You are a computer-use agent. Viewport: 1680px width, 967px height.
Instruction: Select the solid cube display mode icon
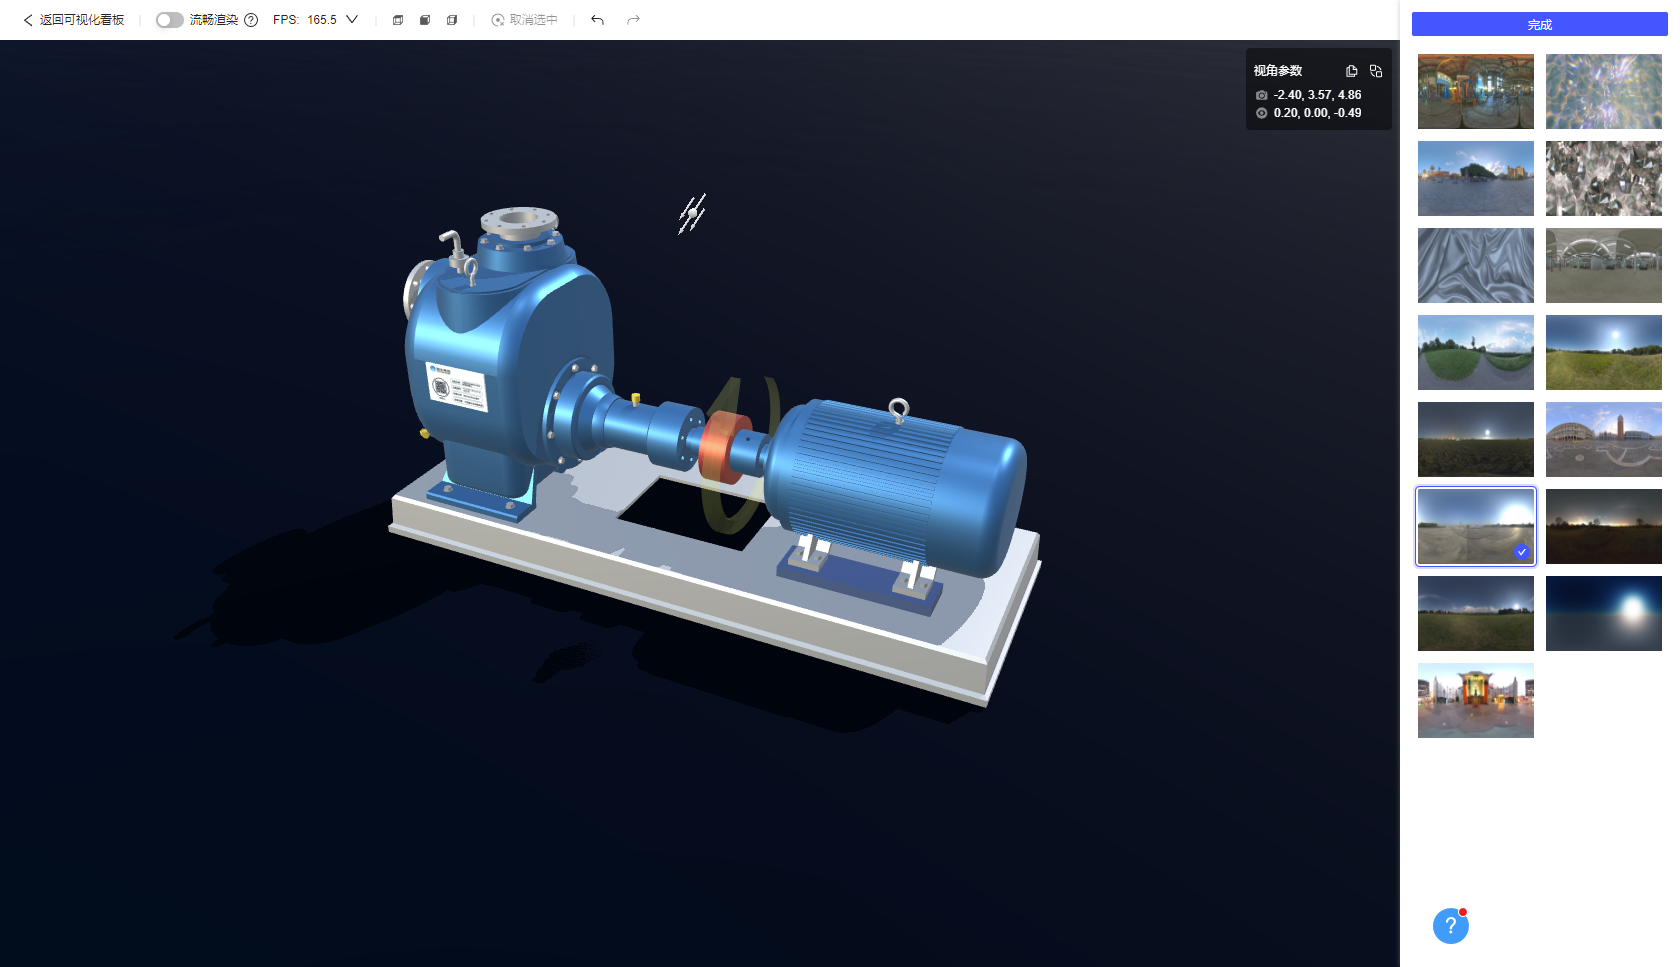[425, 20]
